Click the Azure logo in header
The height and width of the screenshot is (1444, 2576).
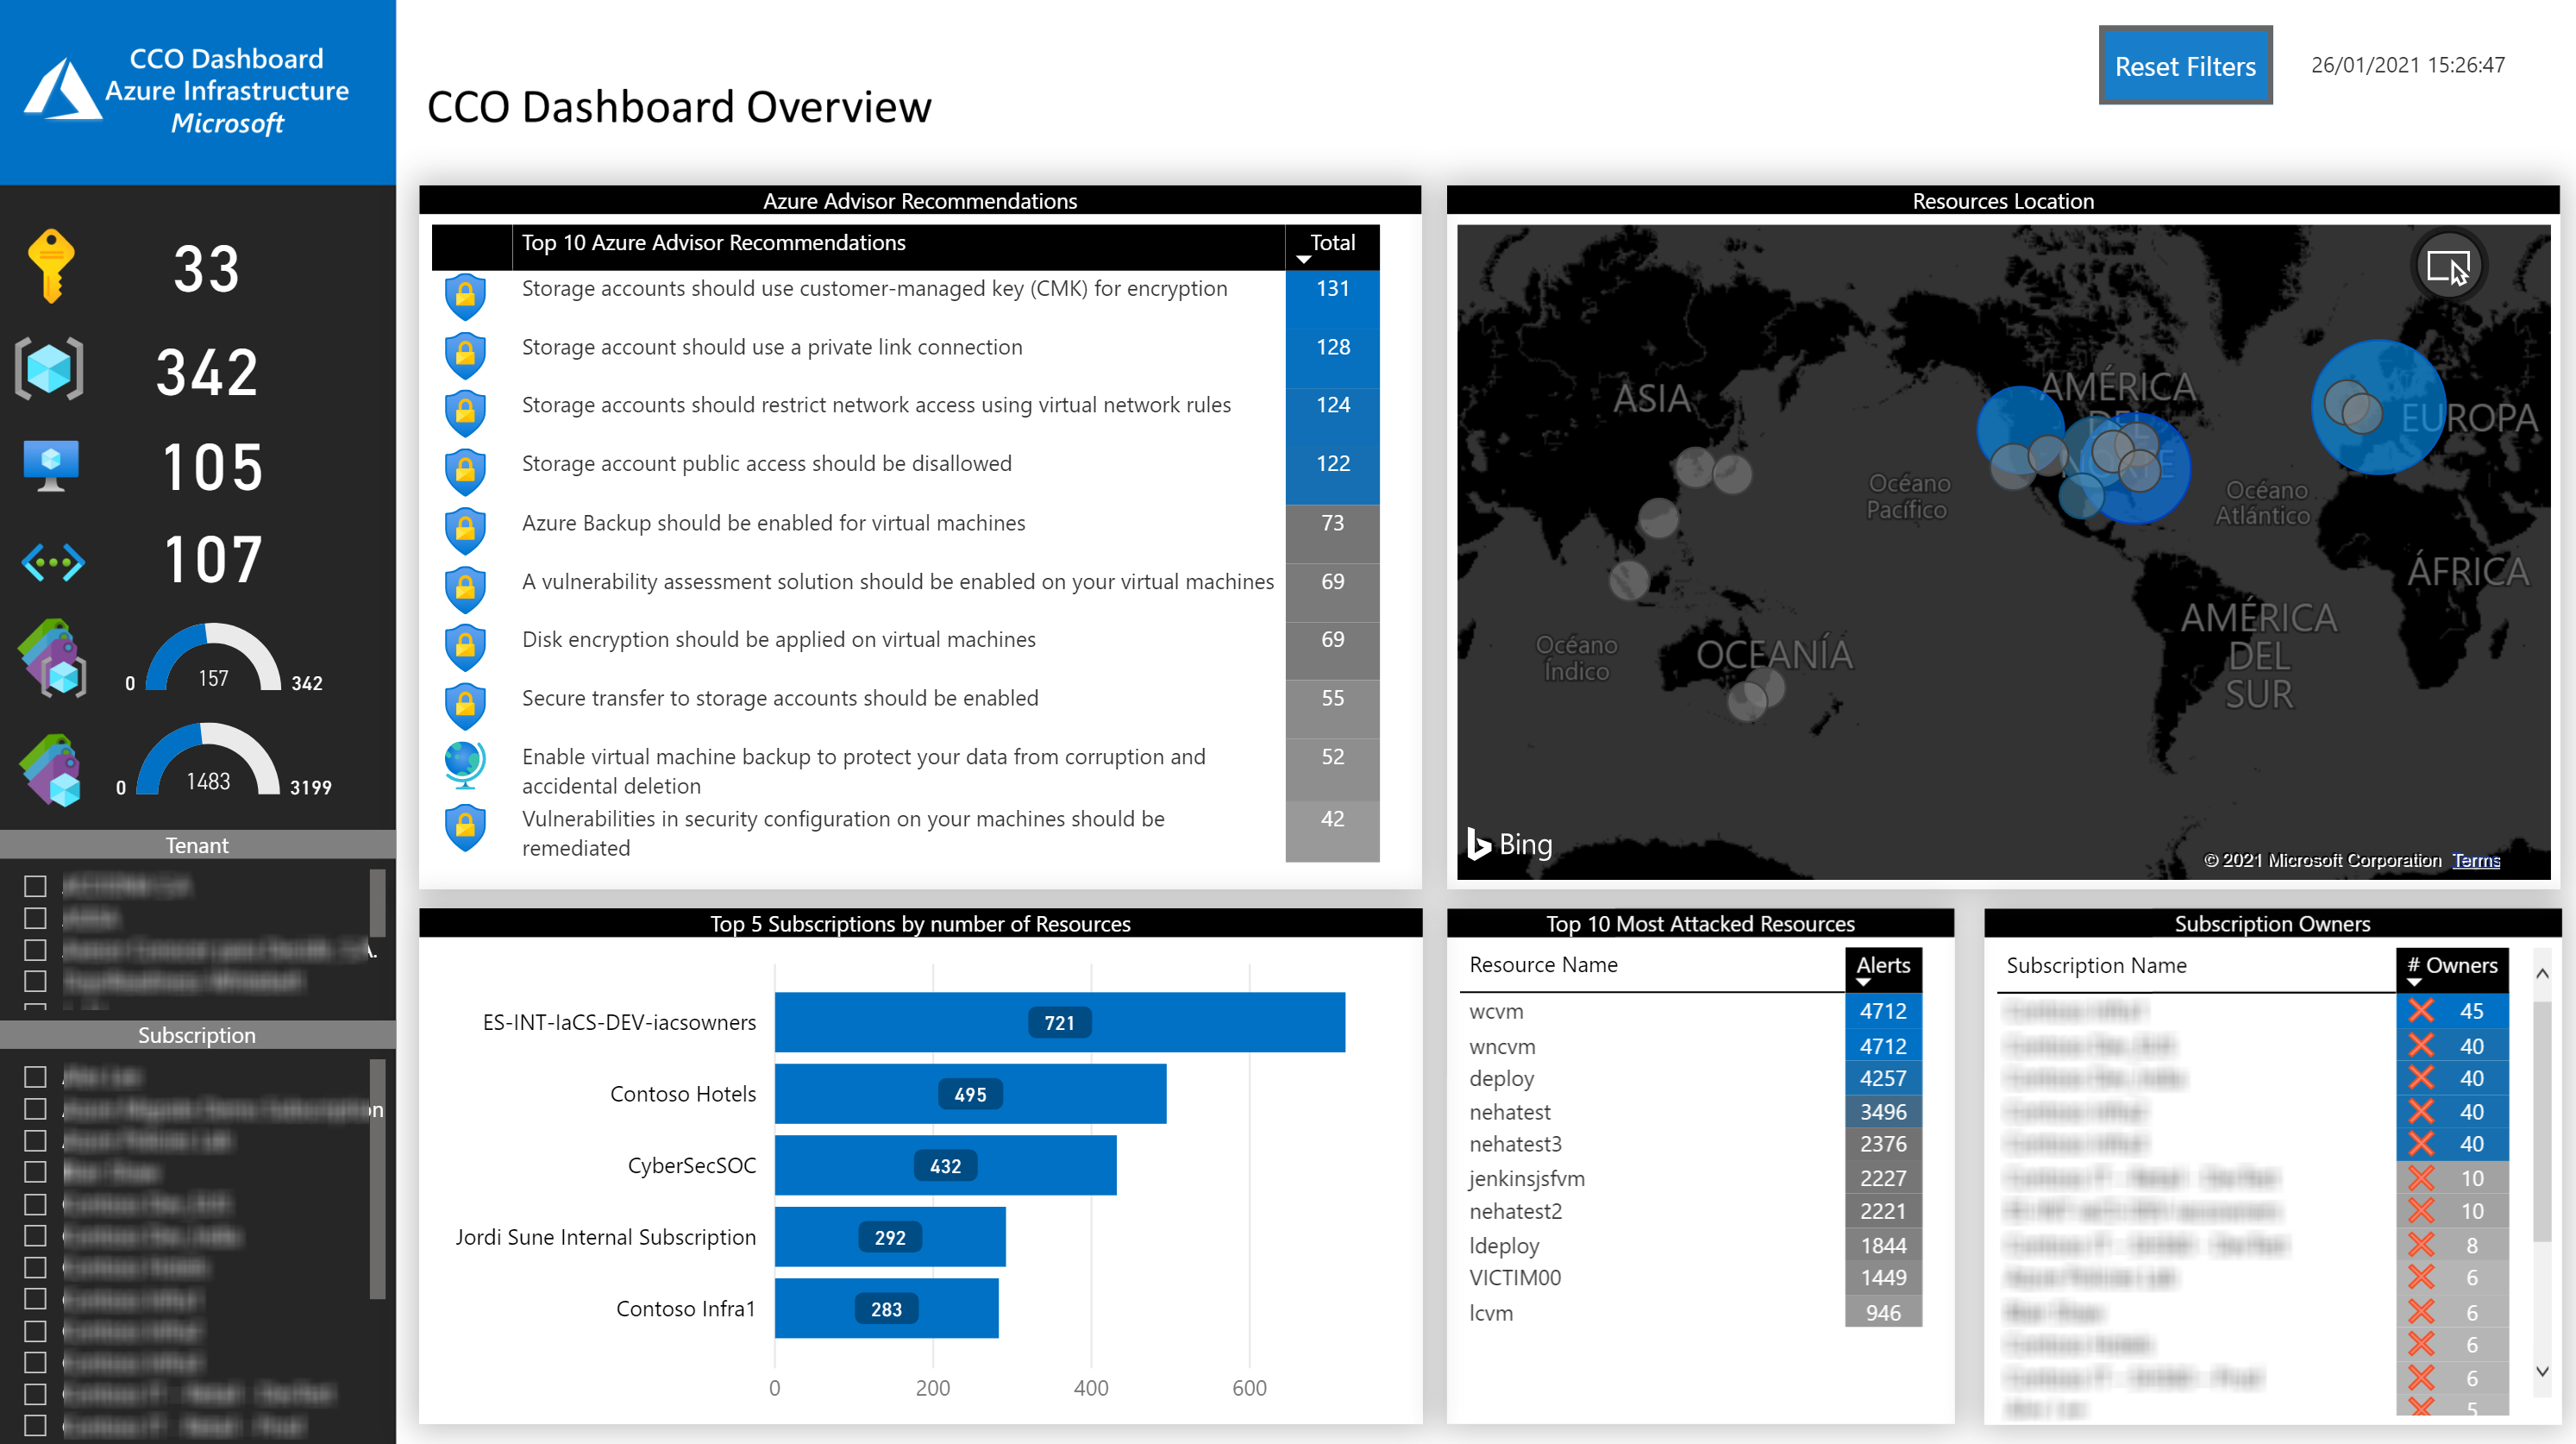pyautogui.click(x=62, y=90)
